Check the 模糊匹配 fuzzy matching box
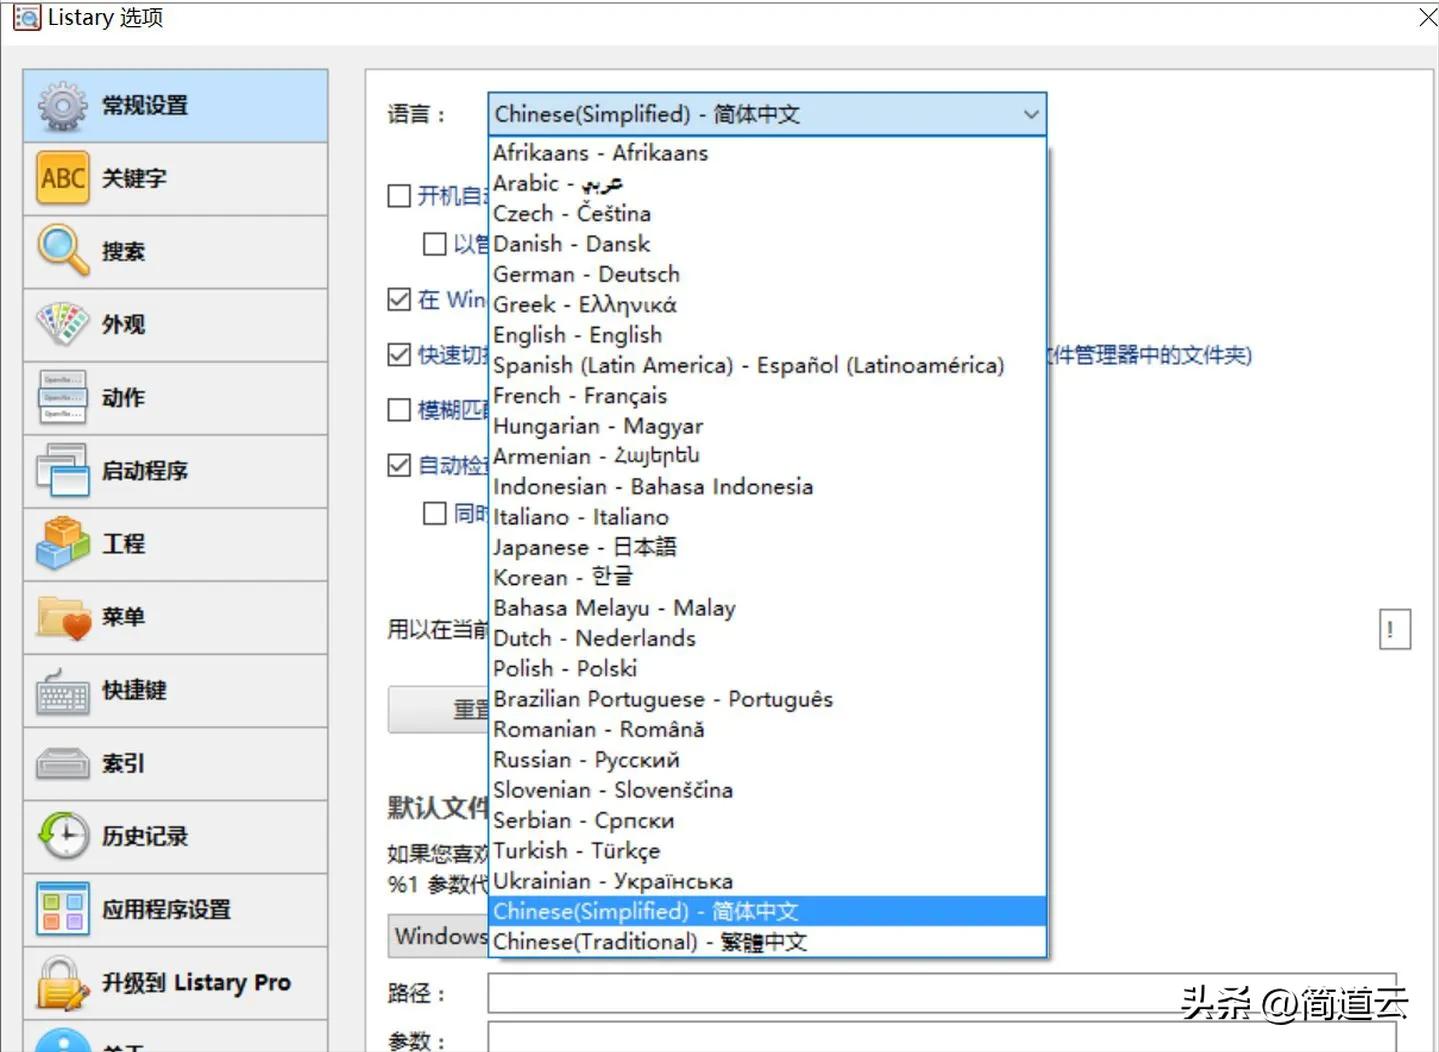The image size is (1439, 1052). tap(398, 409)
